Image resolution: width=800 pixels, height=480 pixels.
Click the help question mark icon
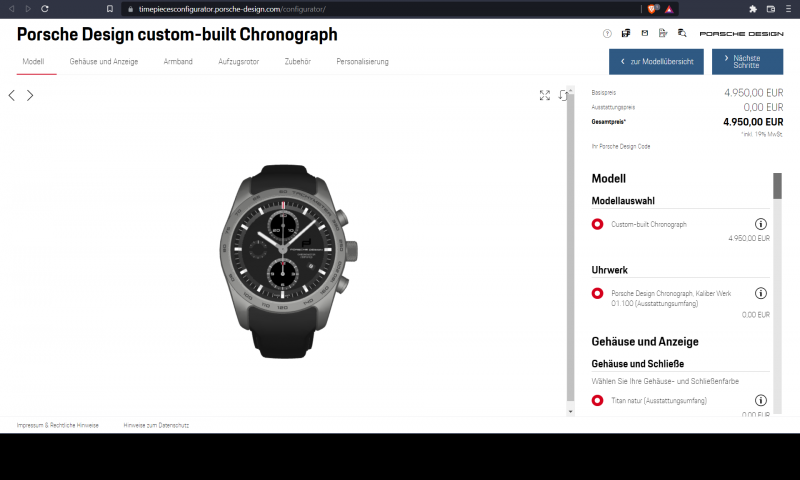point(607,33)
